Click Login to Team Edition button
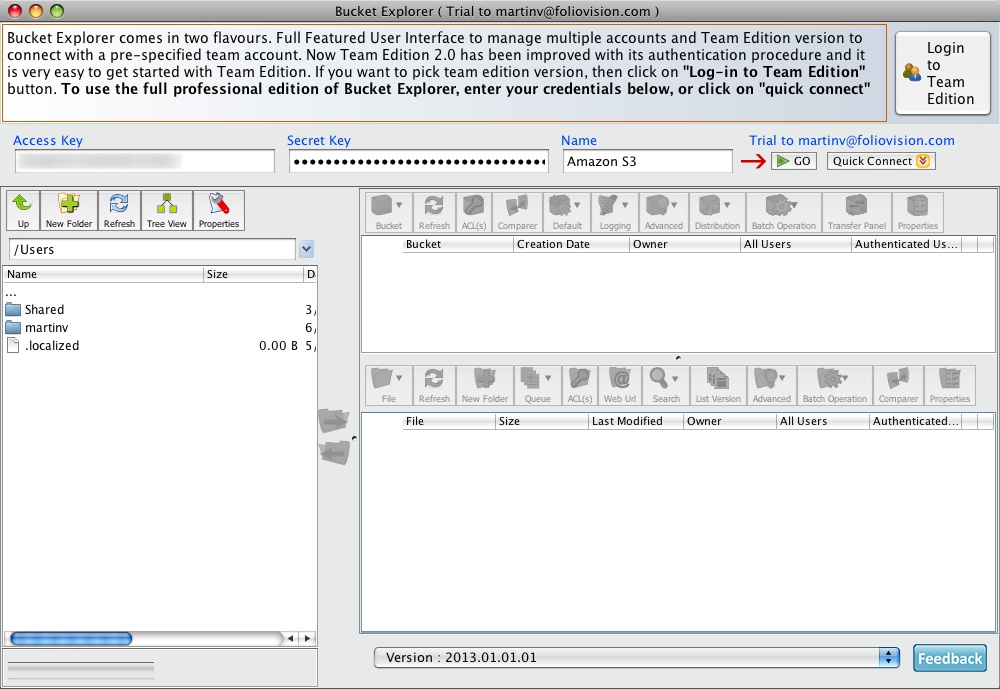Screen dimensions: 1000x689 (x=943, y=73)
